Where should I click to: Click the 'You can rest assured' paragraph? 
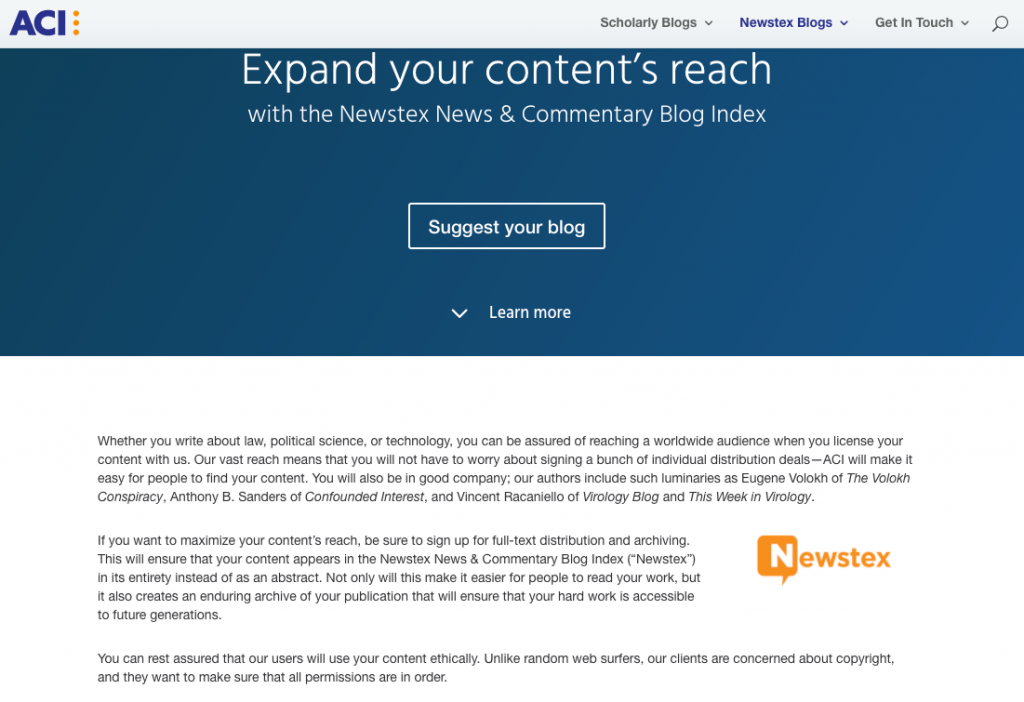click(496, 668)
